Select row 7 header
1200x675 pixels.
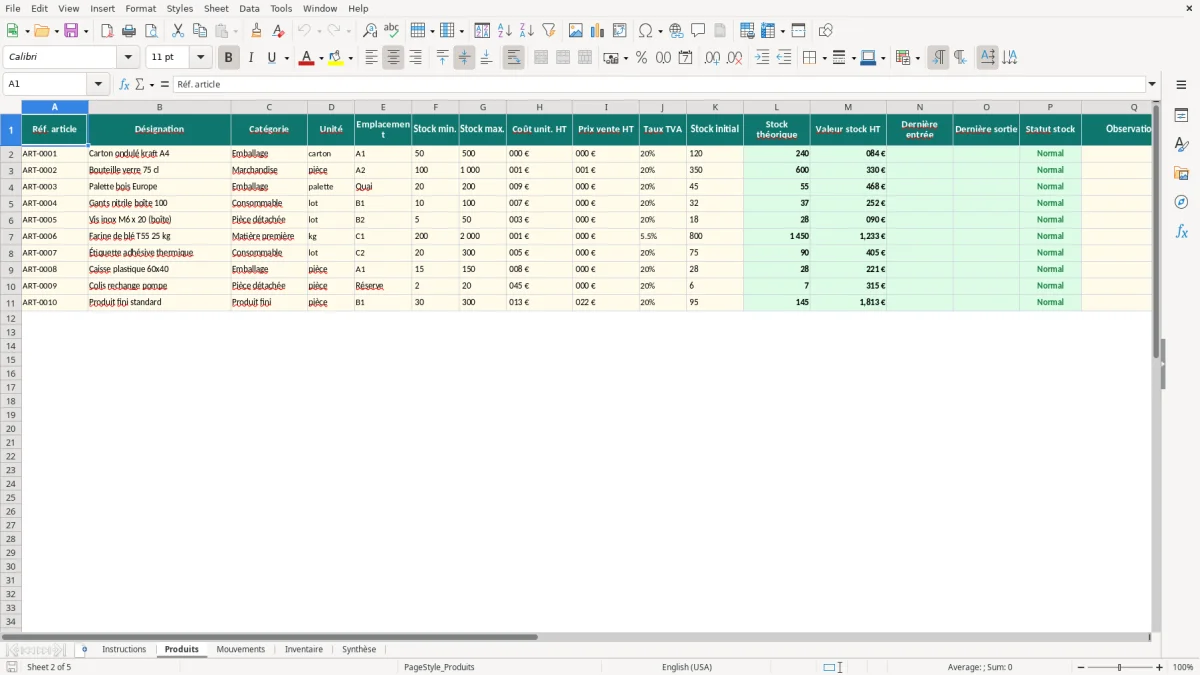[11, 236]
